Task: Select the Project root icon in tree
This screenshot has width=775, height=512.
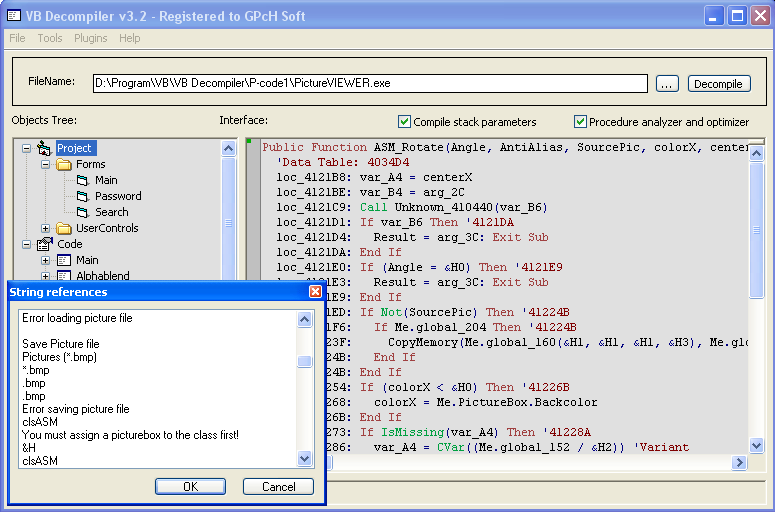Action: [x=44, y=148]
